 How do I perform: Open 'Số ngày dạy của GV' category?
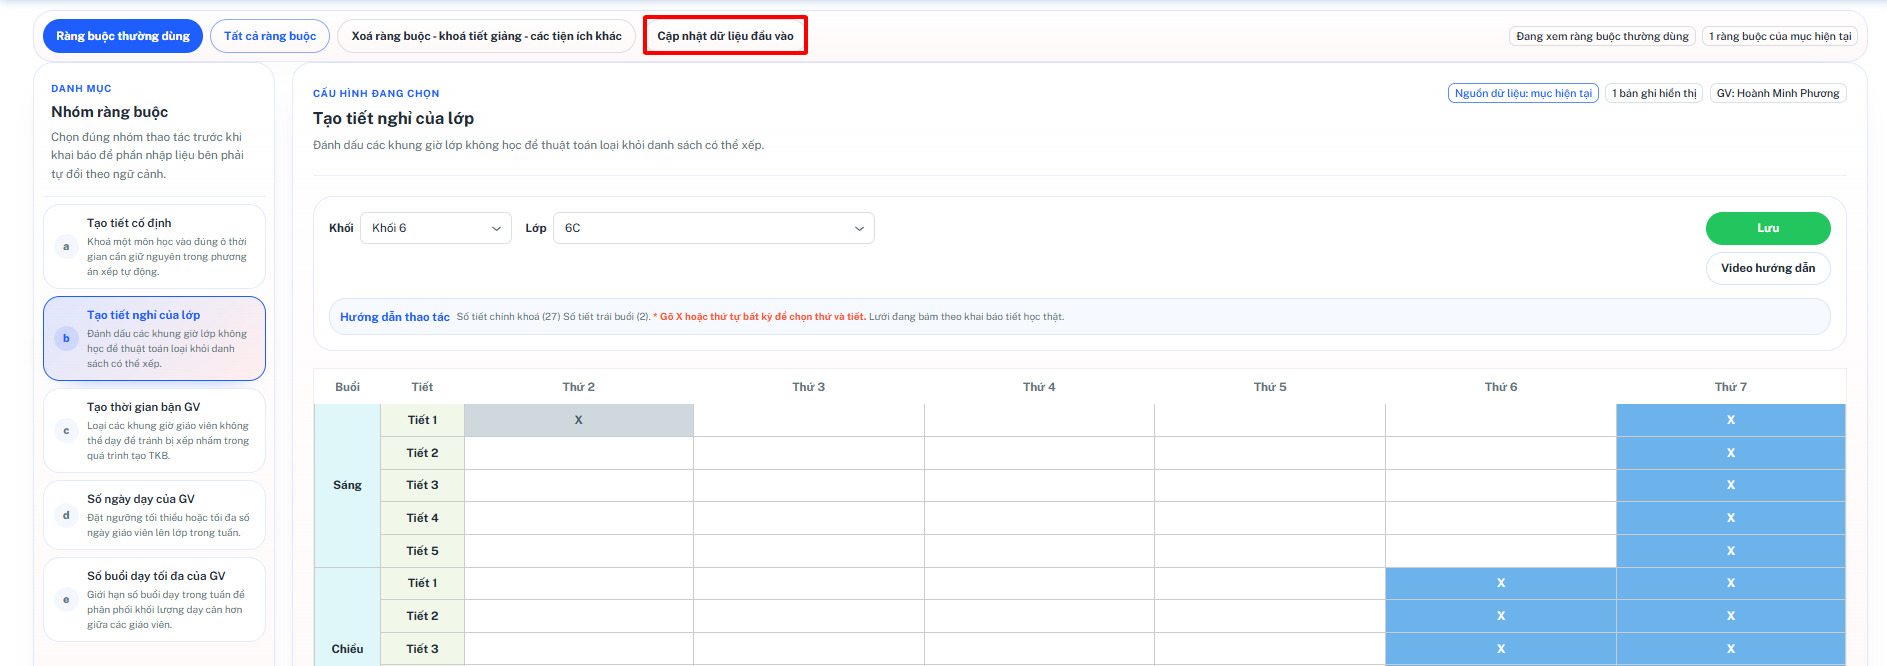point(154,515)
